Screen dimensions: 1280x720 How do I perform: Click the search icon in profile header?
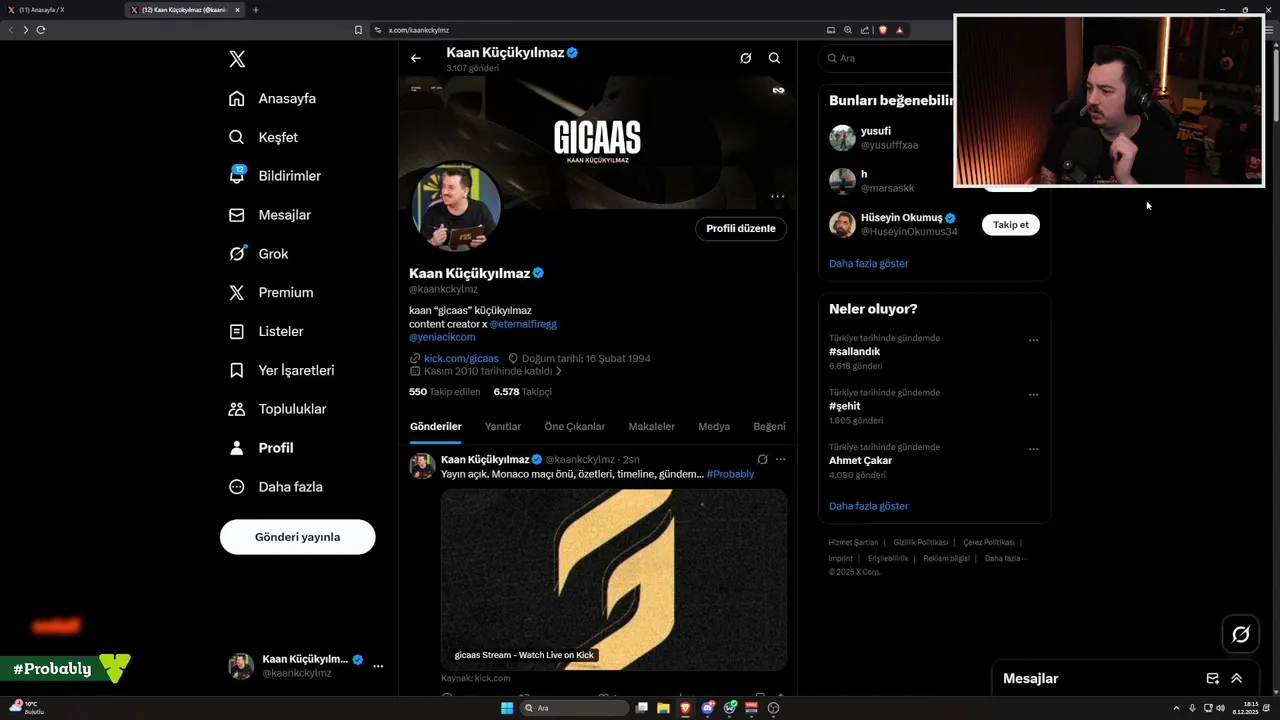point(774,58)
